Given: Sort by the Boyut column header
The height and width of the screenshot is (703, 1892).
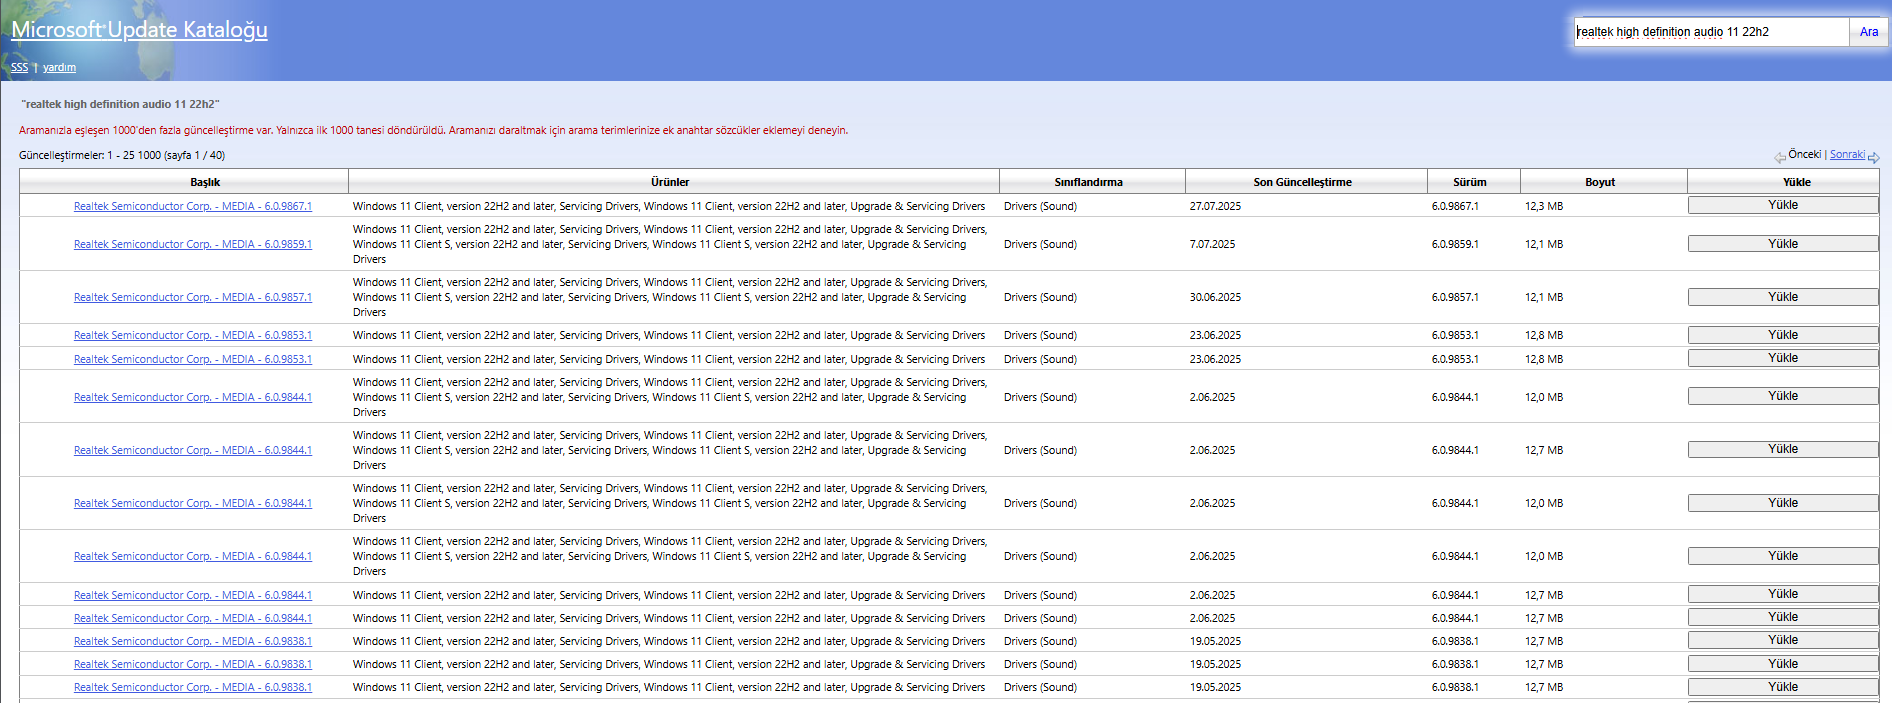Looking at the screenshot, I should (1604, 182).
